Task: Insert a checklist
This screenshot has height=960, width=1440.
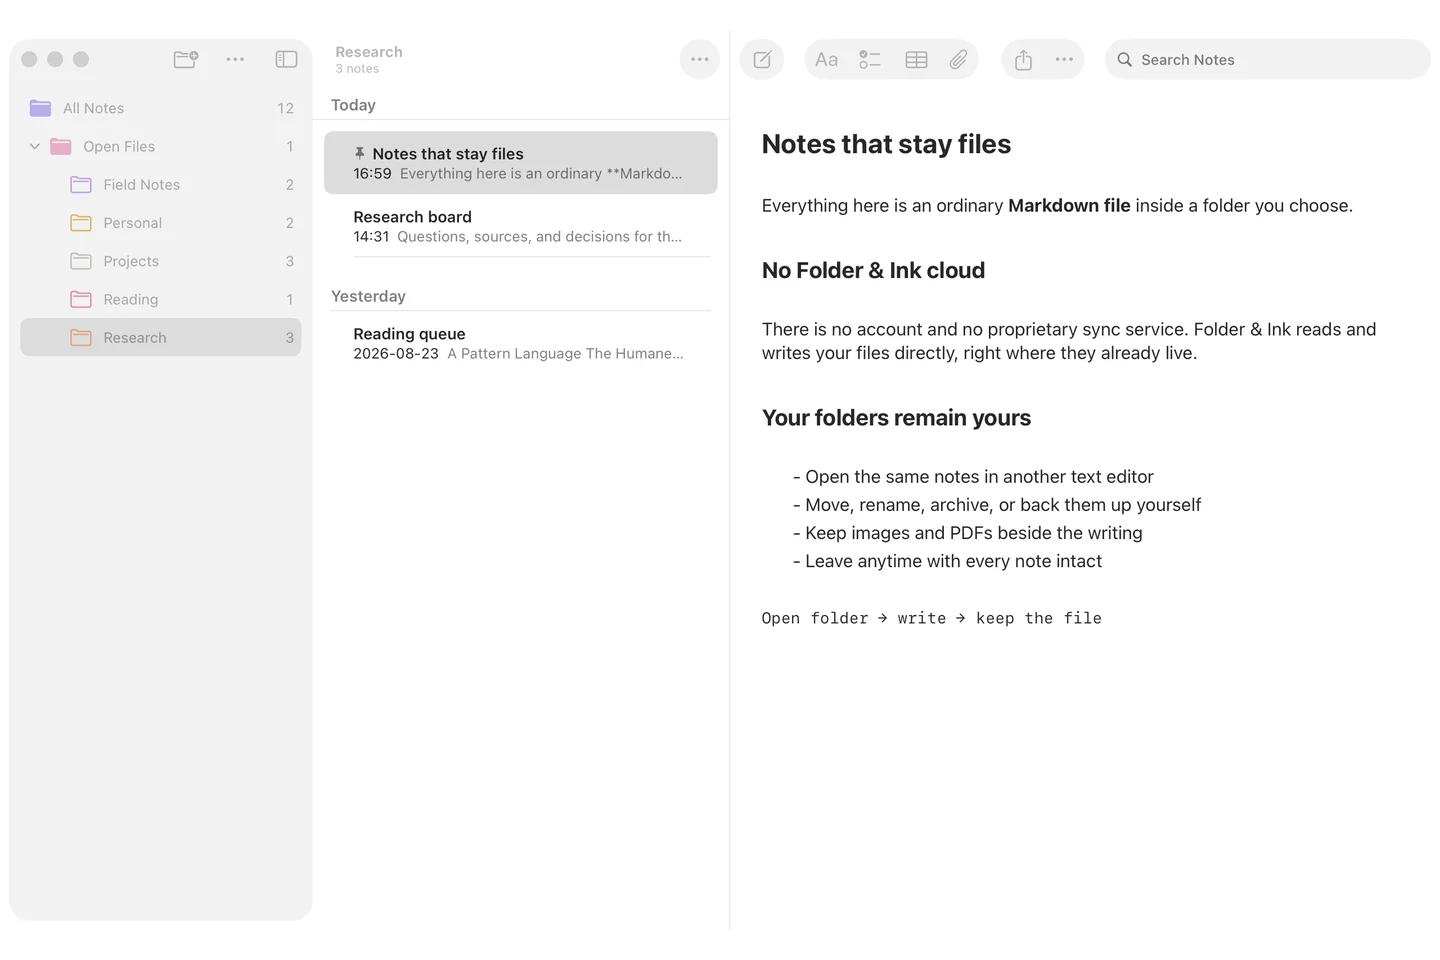Action: (870, 59)
